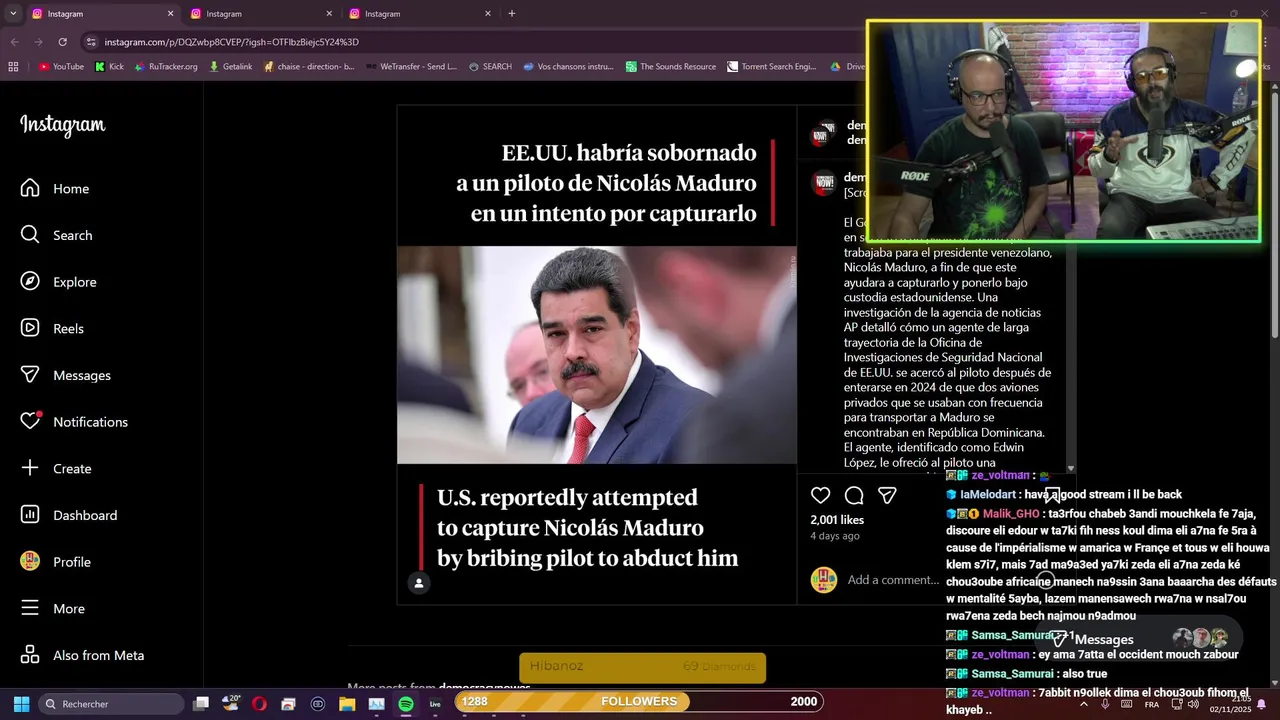Click the Maduro post image
Screen dimensions: 1280x720
597,355
